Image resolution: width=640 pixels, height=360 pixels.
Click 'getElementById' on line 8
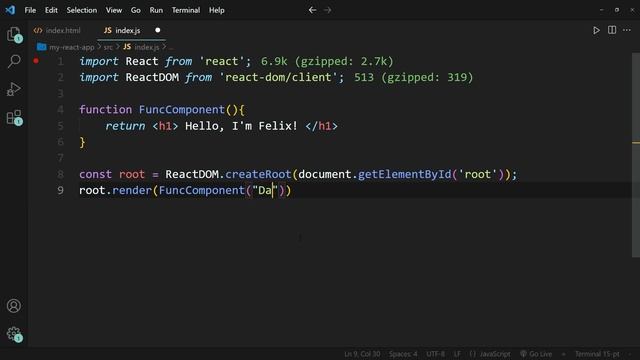pos(404,174)
